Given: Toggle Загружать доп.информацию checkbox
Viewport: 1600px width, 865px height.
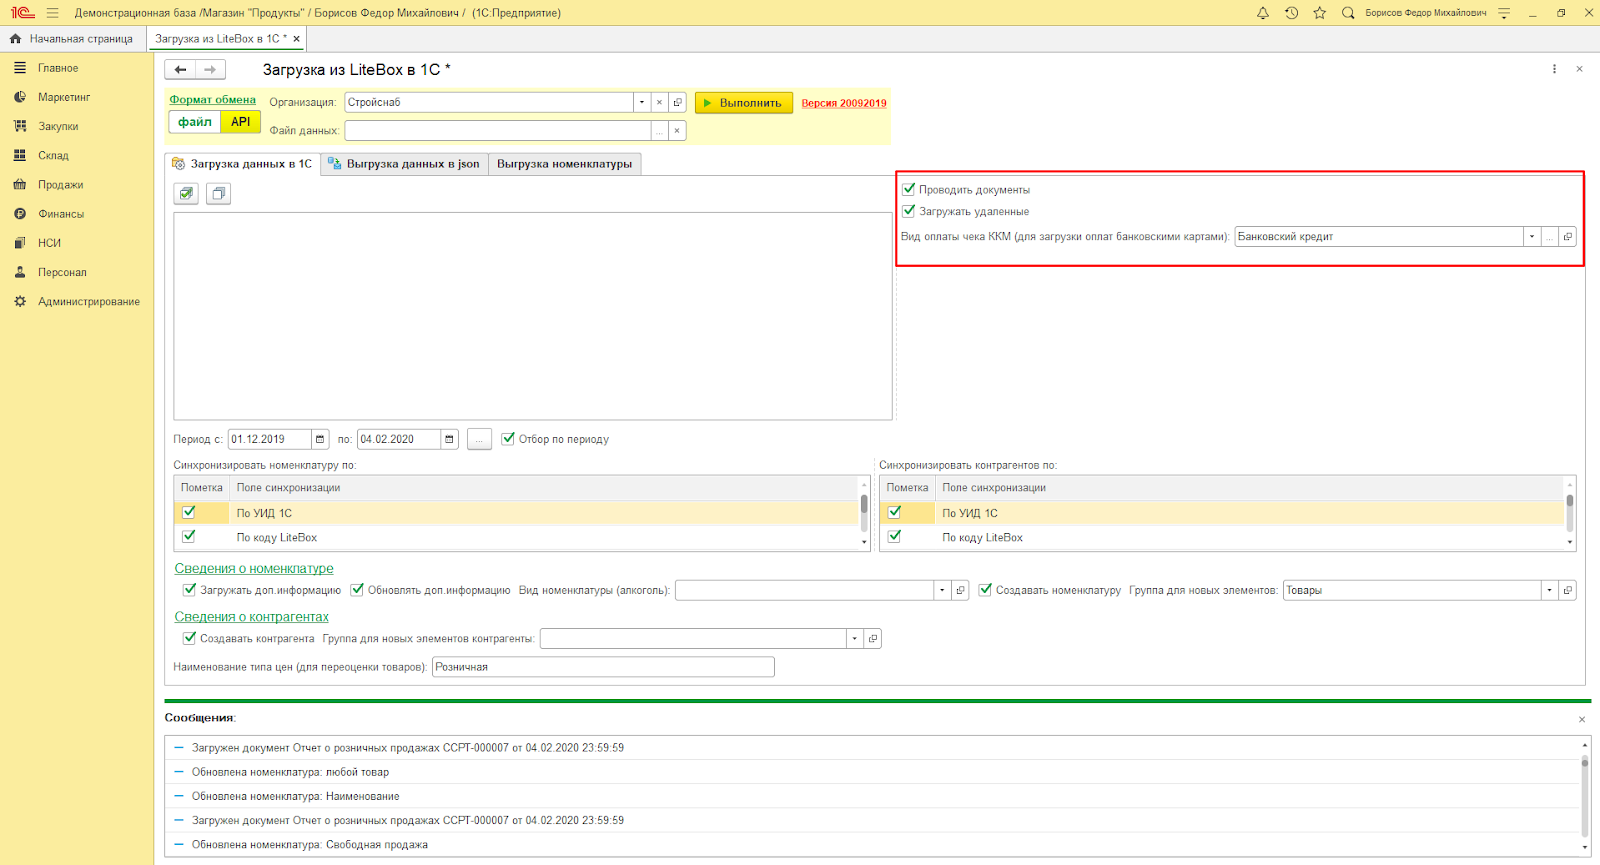Looking at the screenshot, I should (x=189, y=590).
